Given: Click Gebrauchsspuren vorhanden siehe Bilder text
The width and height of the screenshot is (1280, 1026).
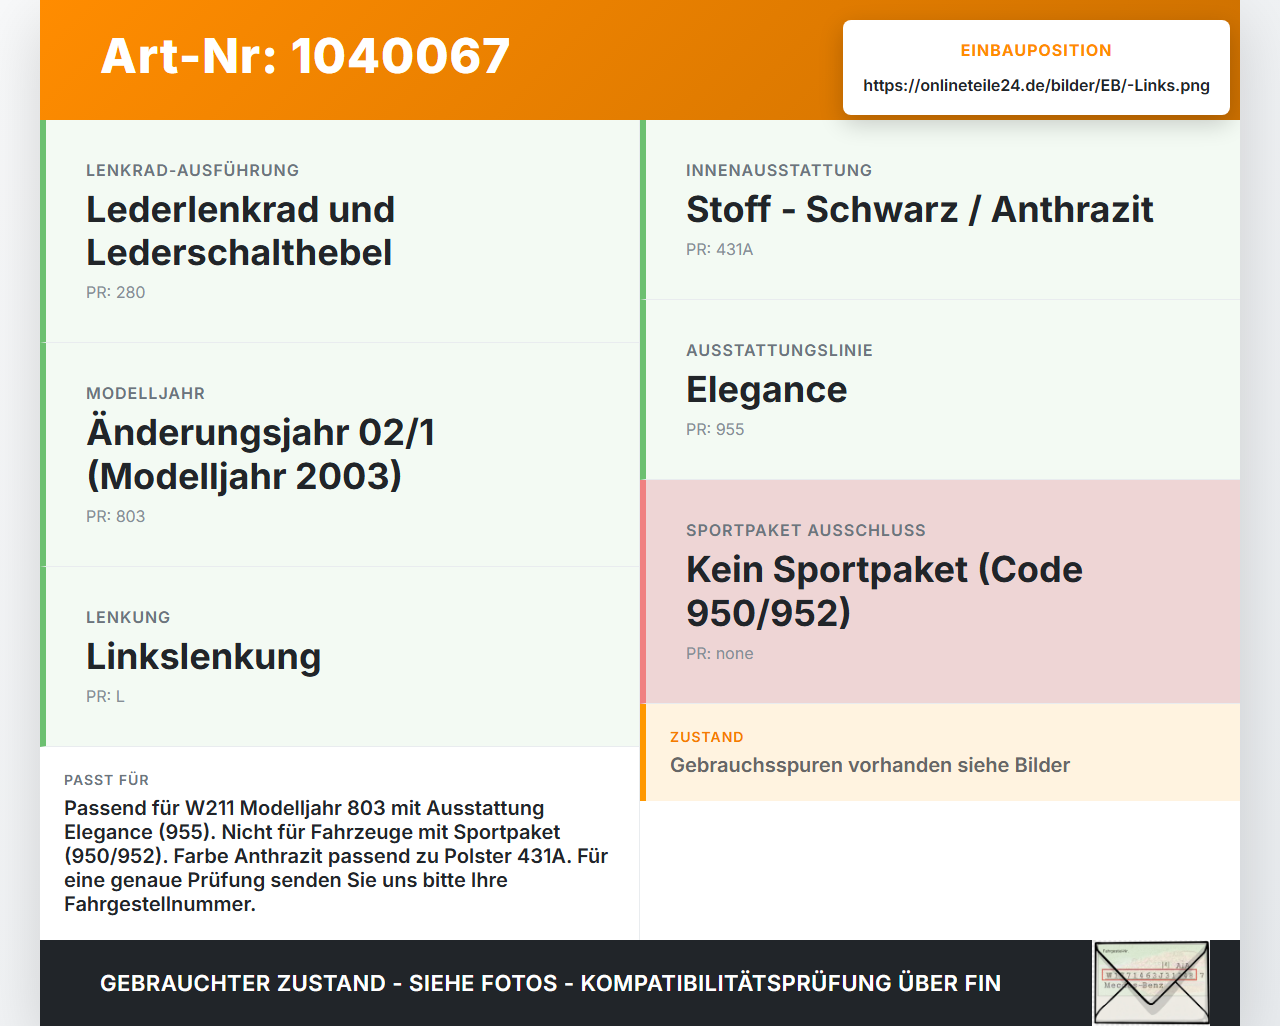Looking at the screenshot, I should [870, 765].
